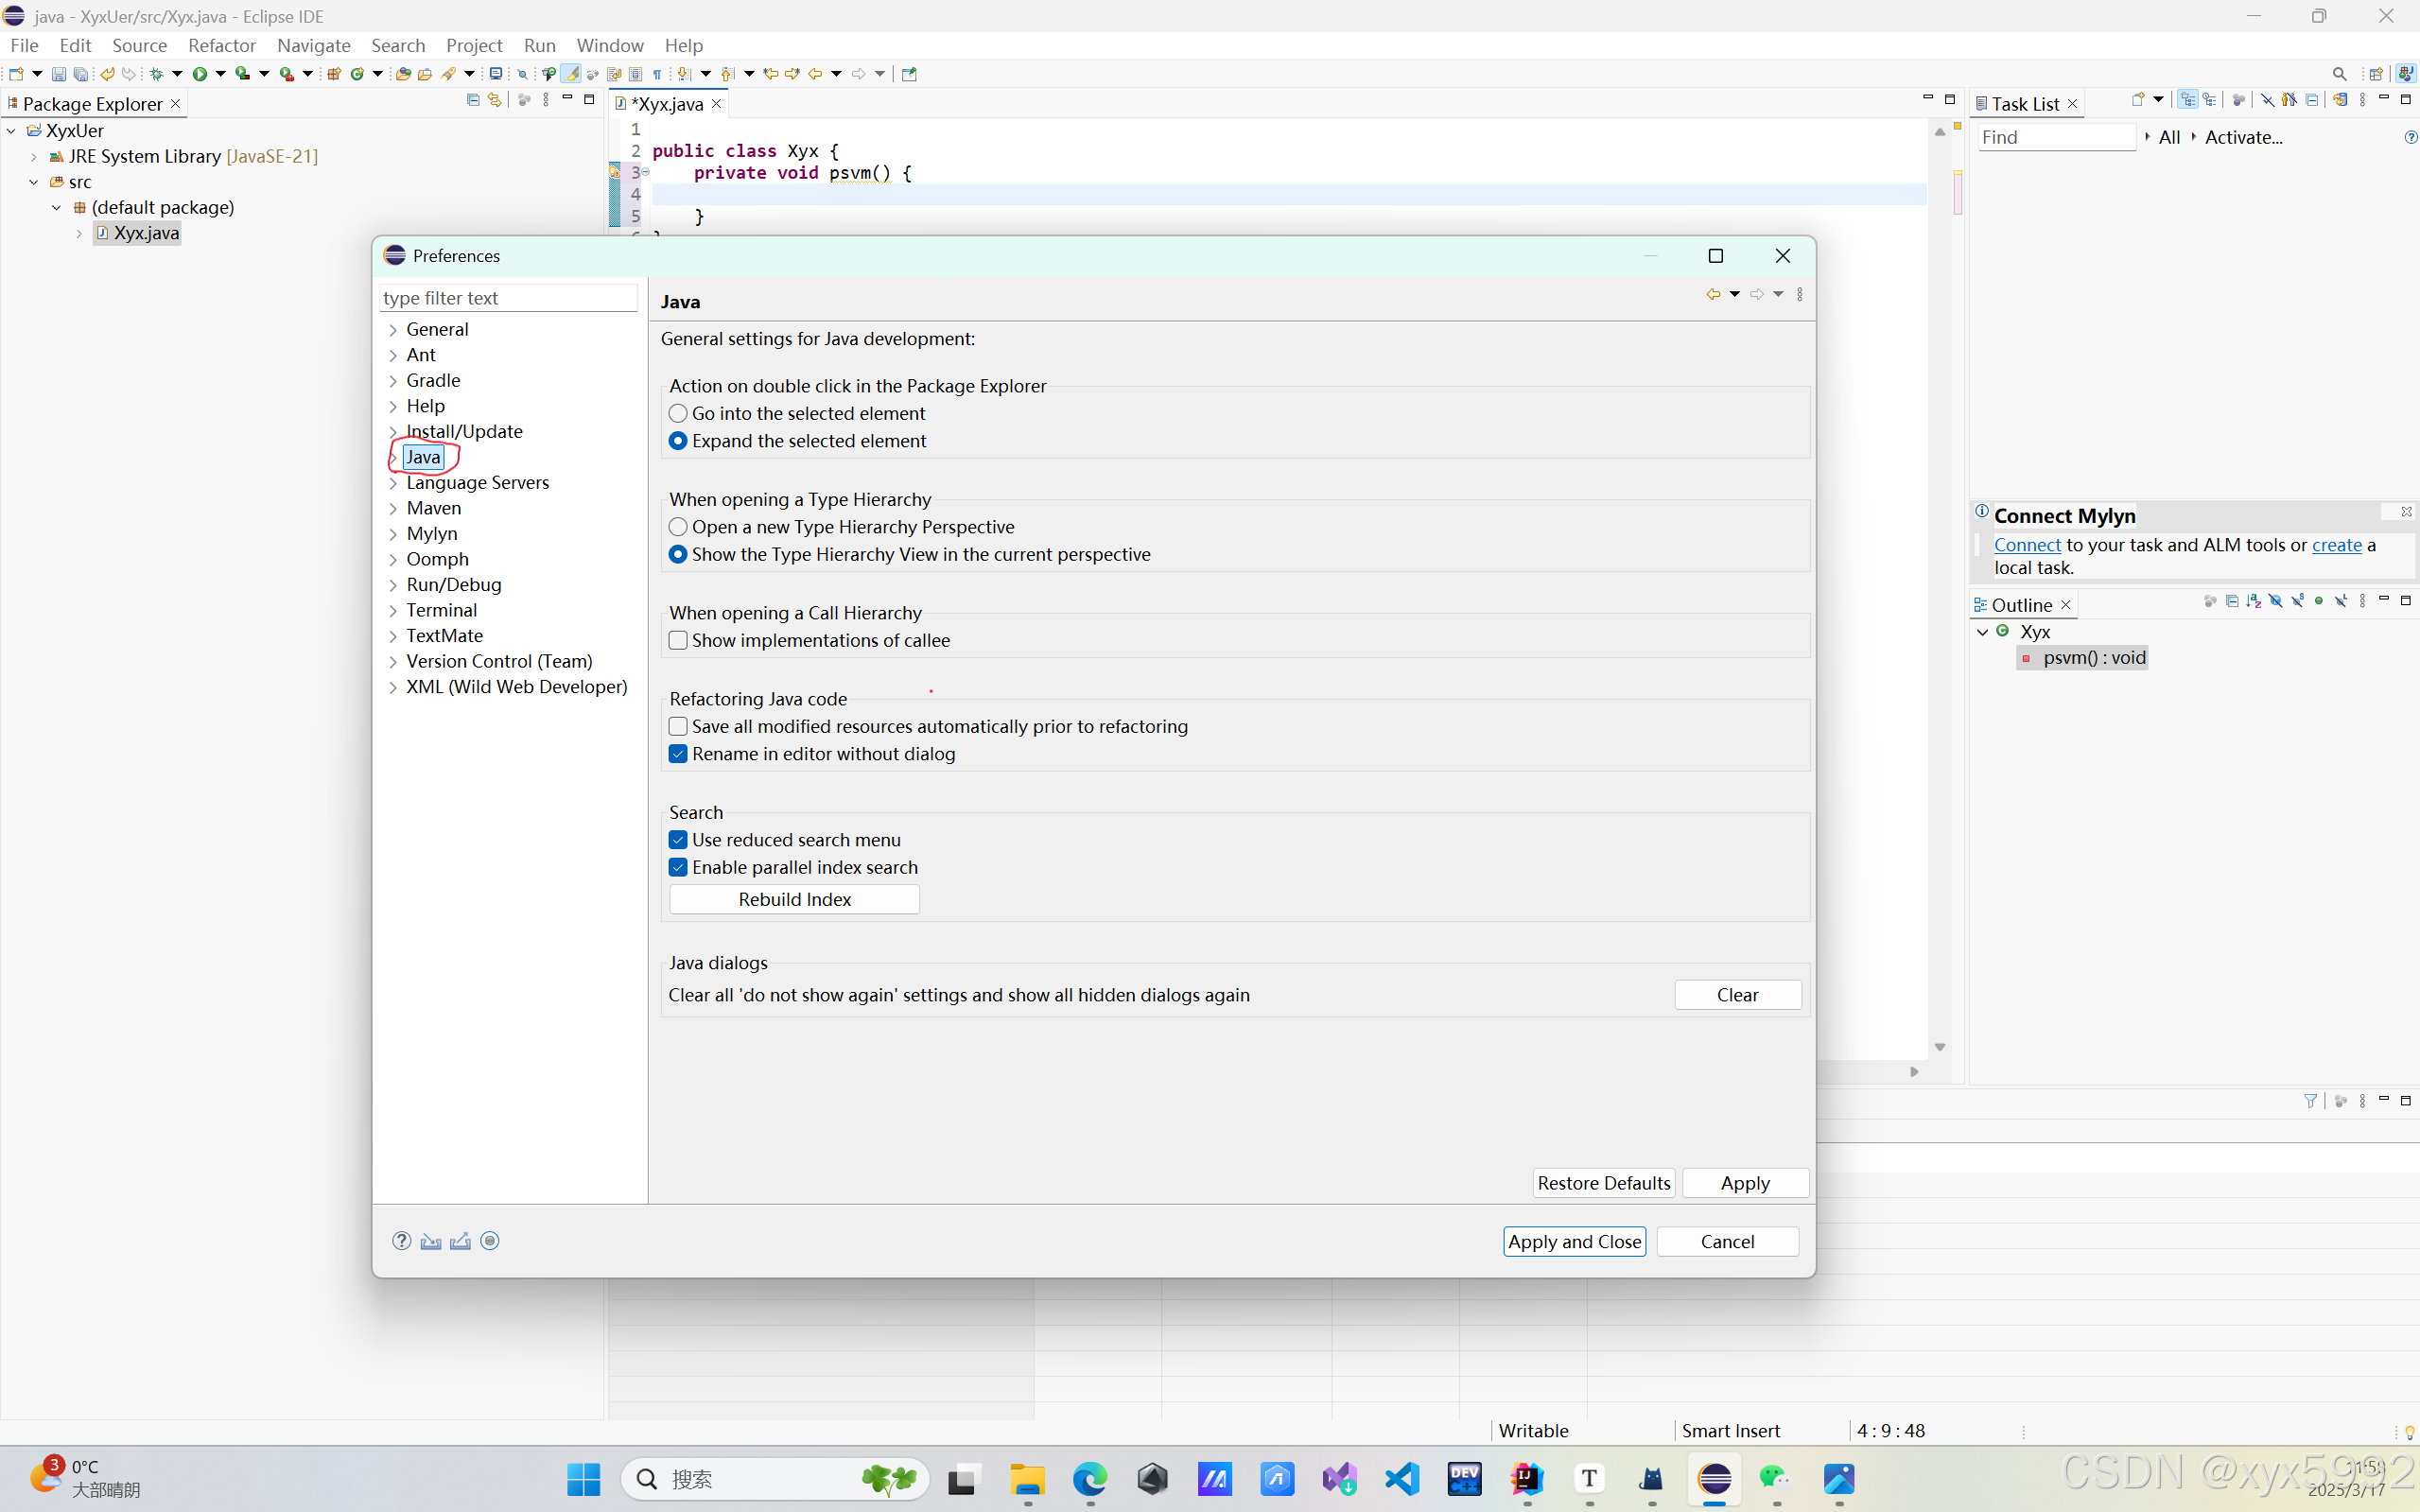Click the search magnifier icon at top right
This screenshot has width=2420, height=1512.
pos(2339,74)
